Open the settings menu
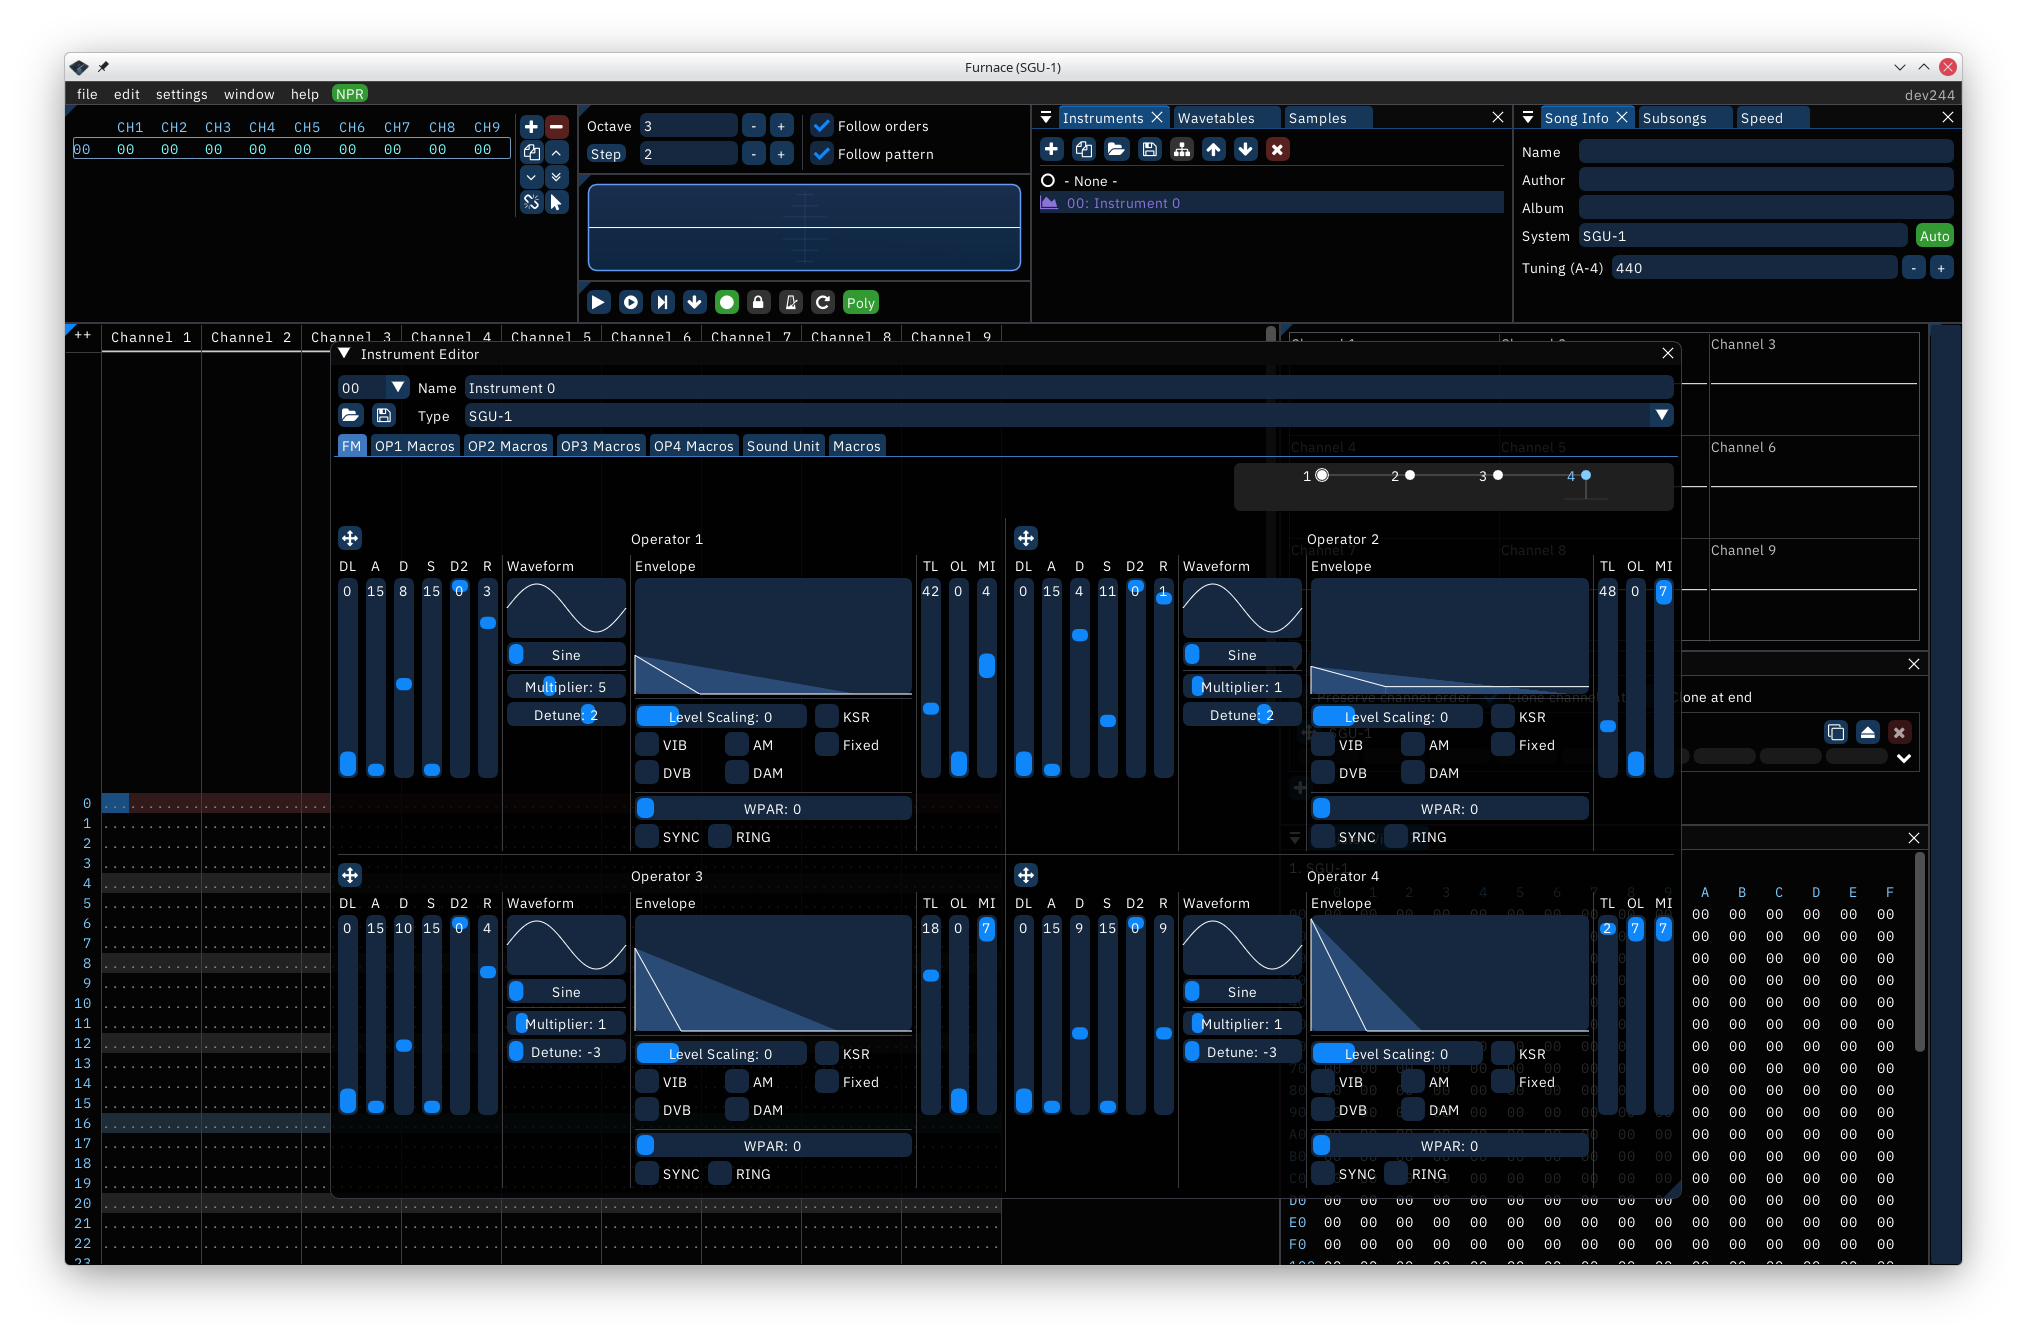2027x1342 pixels. point(181,94)
